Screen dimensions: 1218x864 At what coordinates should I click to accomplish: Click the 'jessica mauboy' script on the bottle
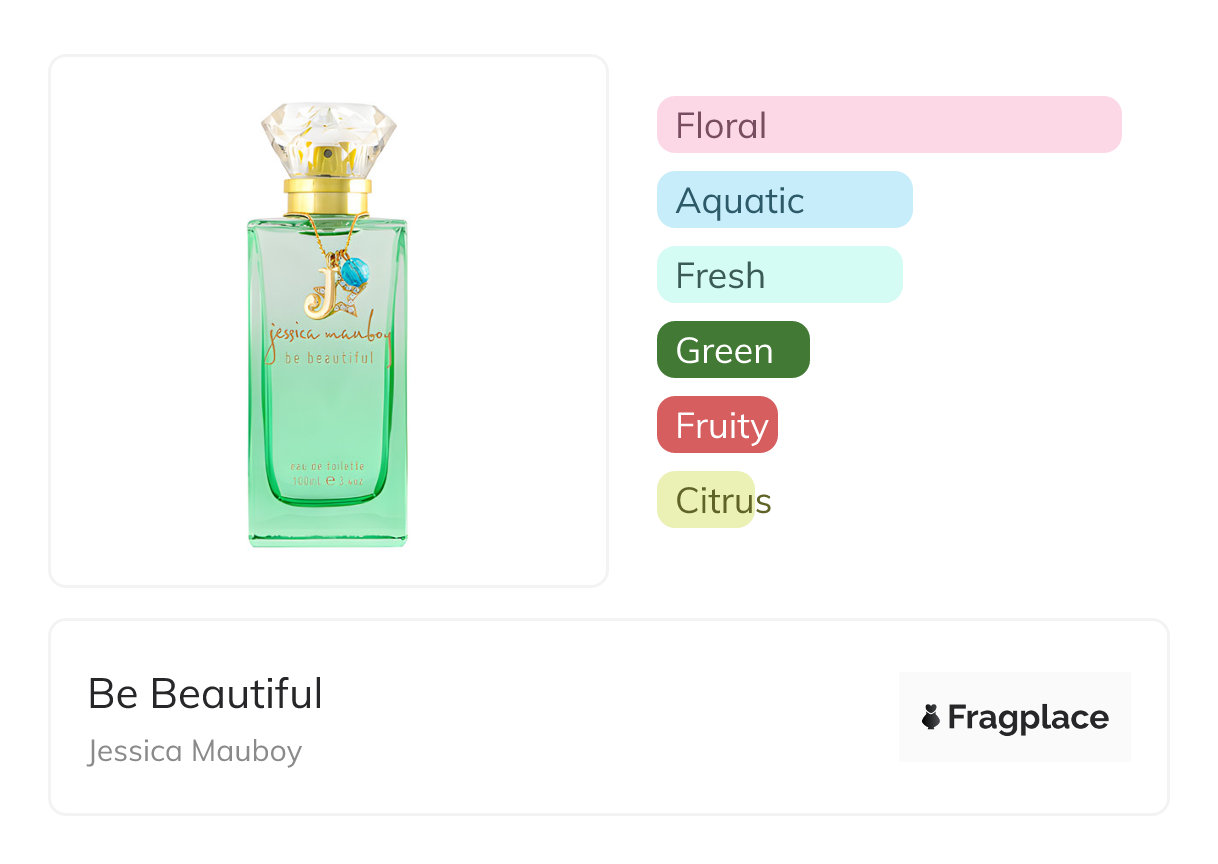pyautogui.click(x=328, y=335)
